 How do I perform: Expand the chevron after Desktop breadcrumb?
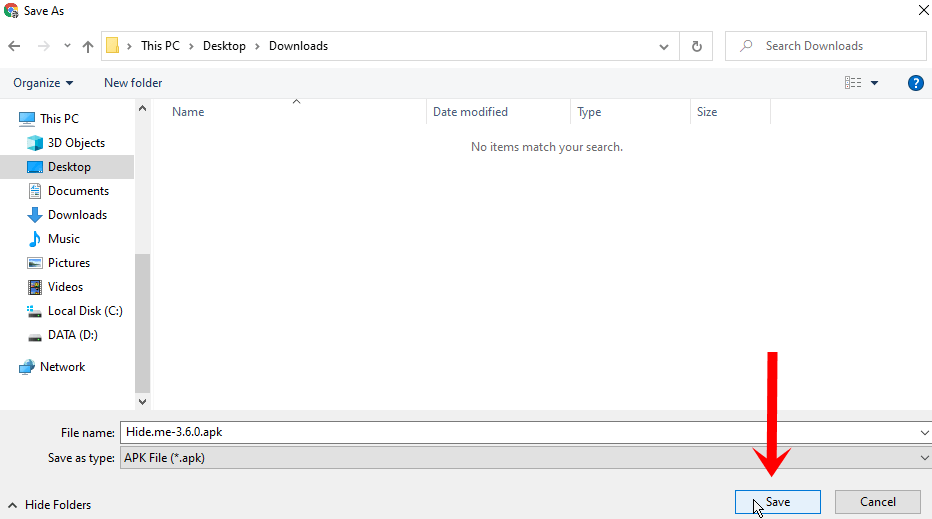tap(257, 46)
